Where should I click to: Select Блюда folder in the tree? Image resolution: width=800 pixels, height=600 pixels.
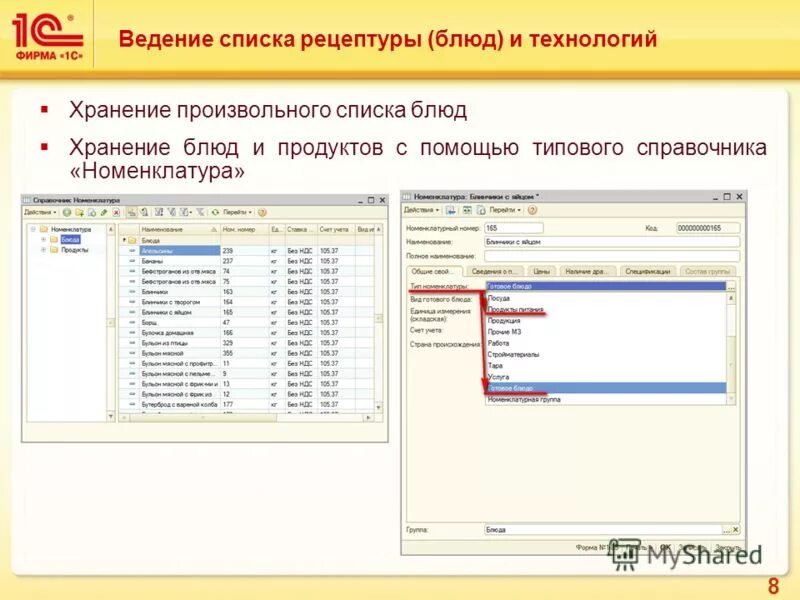(x=70, y=239)
